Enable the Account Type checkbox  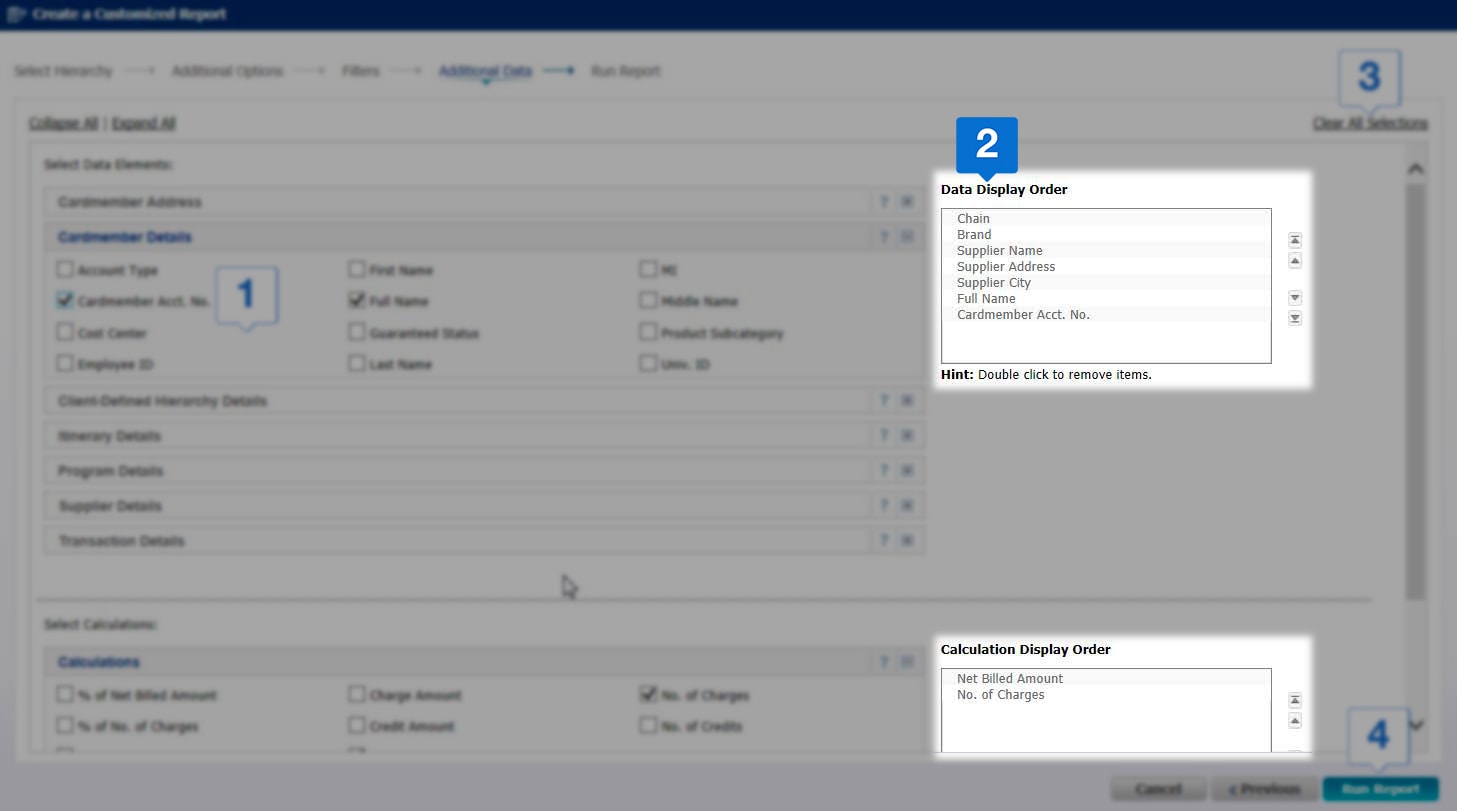[65, 270]
